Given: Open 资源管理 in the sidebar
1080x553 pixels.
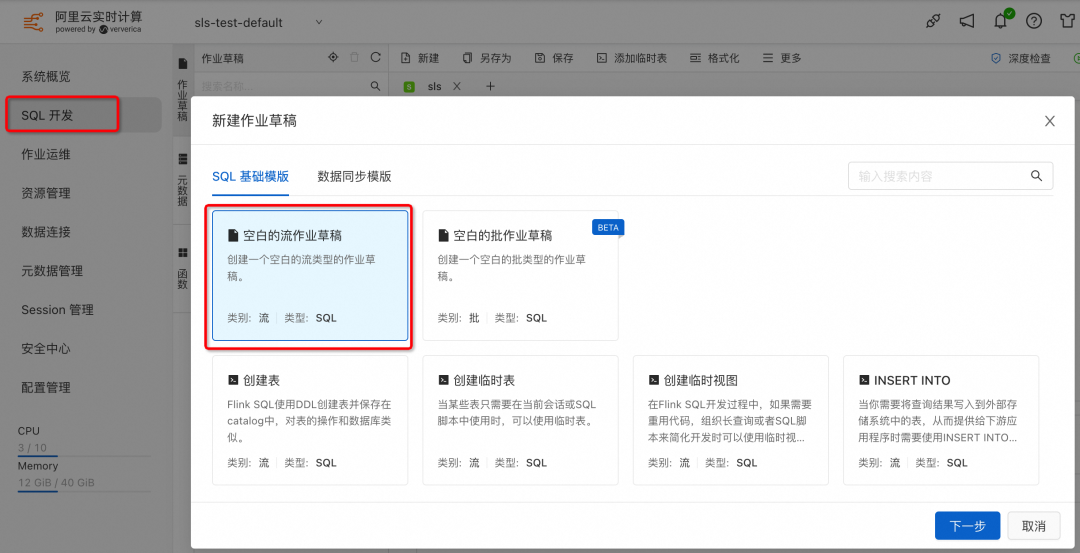Looking at the screenshot, I should (x=45, y=193).
